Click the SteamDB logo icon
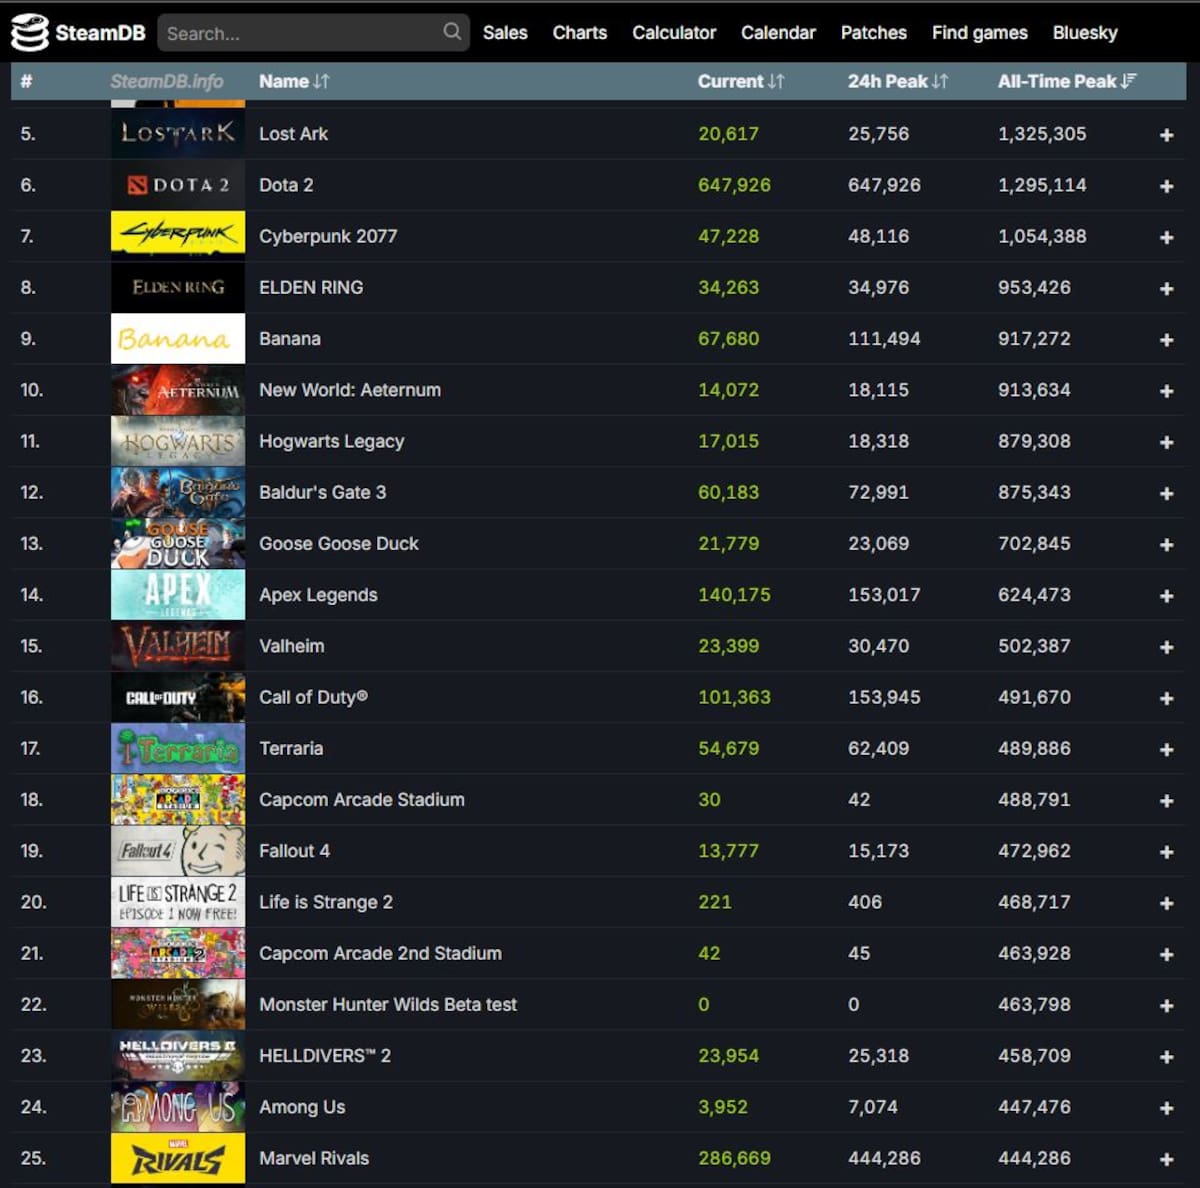1200x1188 pixels. (29, 32)
